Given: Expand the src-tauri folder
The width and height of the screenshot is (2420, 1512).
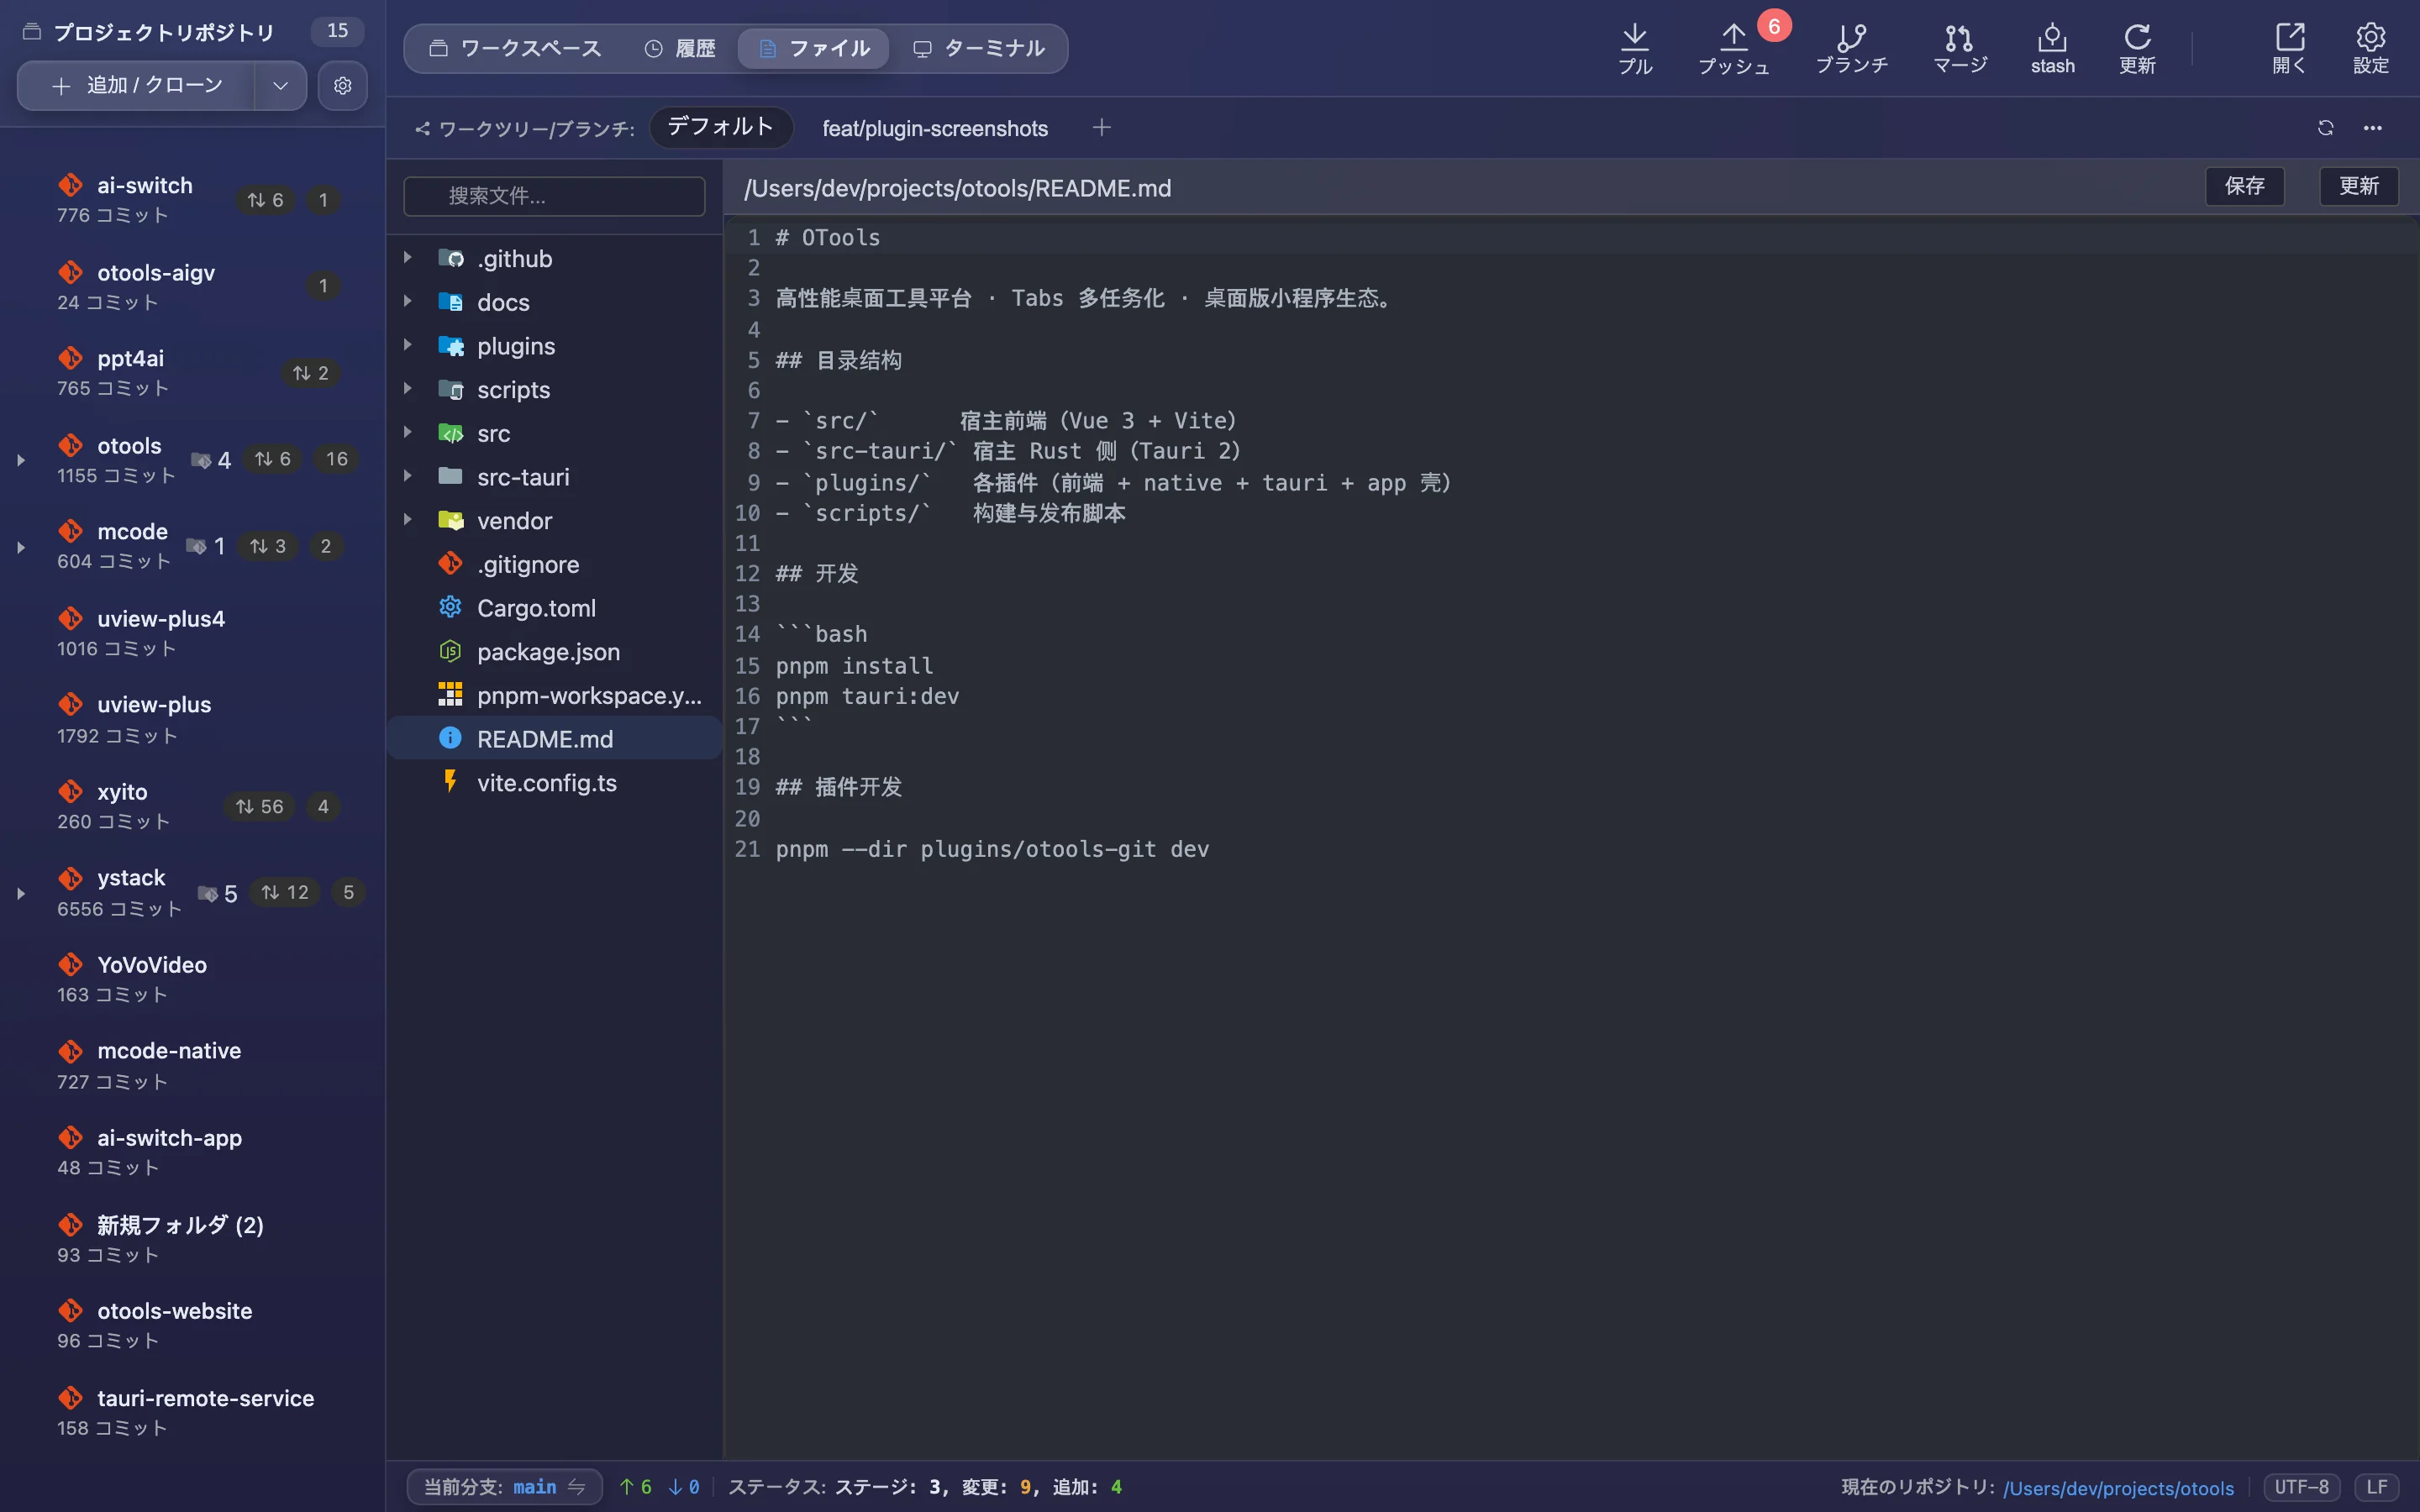Looking at the screenshot, I should point(407,476).
